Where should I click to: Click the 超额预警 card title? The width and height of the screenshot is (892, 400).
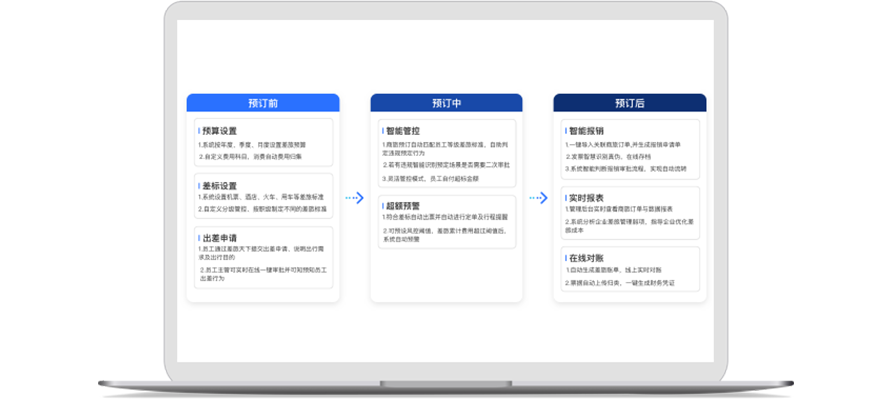402,204
